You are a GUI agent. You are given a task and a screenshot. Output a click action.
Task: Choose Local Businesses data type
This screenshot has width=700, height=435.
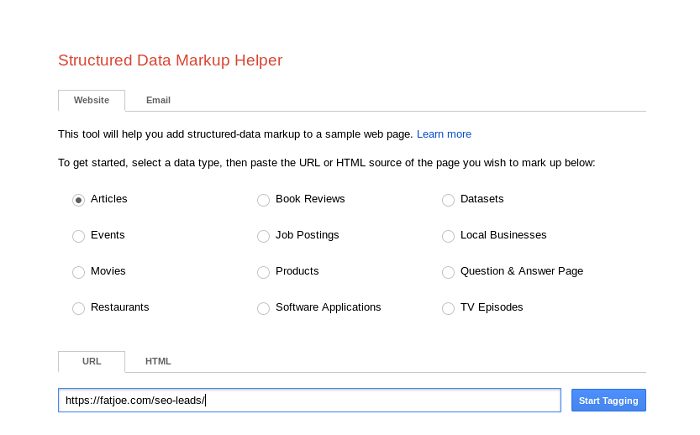click(x=449, y=236)
